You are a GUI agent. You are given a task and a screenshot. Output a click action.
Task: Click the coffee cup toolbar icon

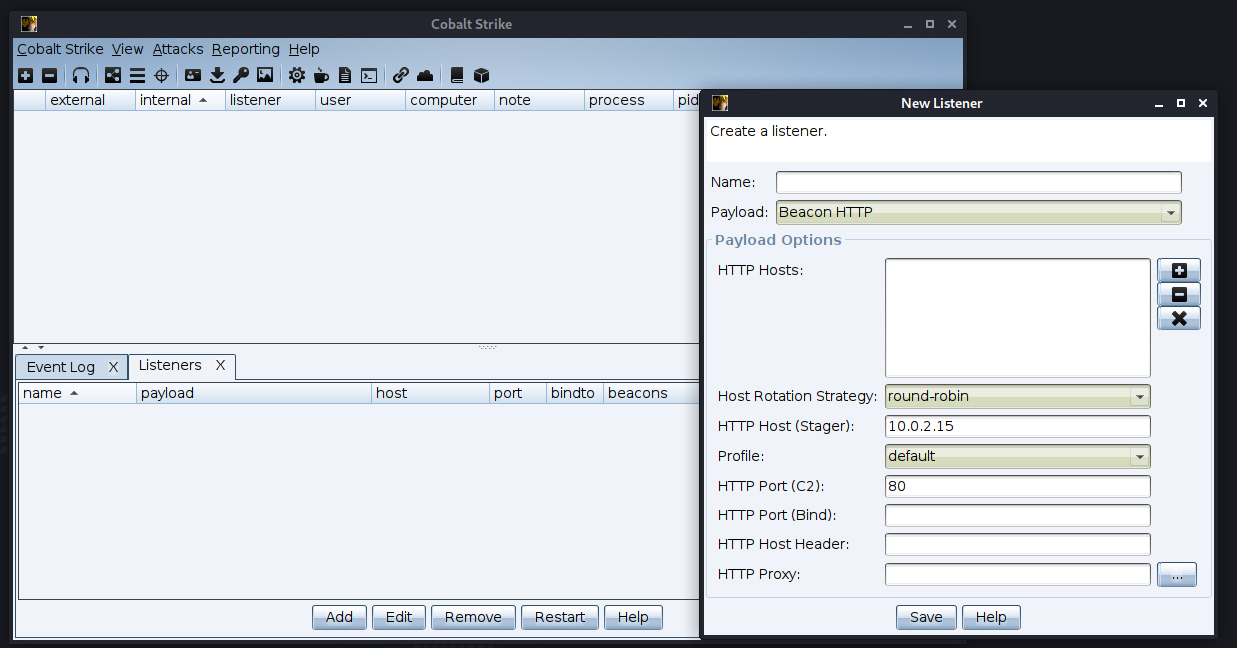[x=321, y=75]
